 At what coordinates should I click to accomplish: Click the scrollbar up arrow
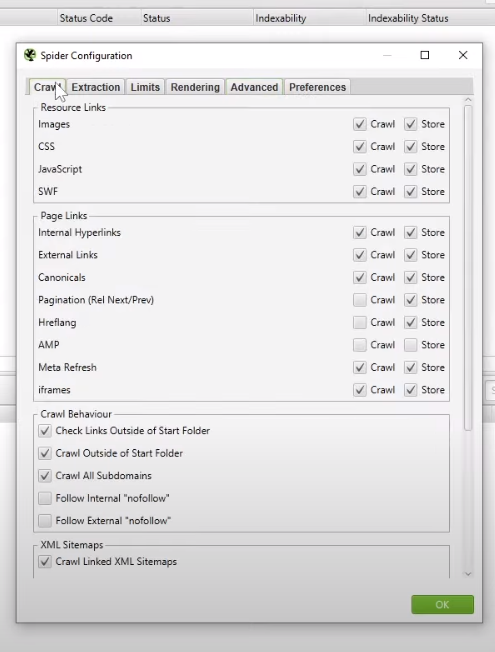(x=468, y=100)
